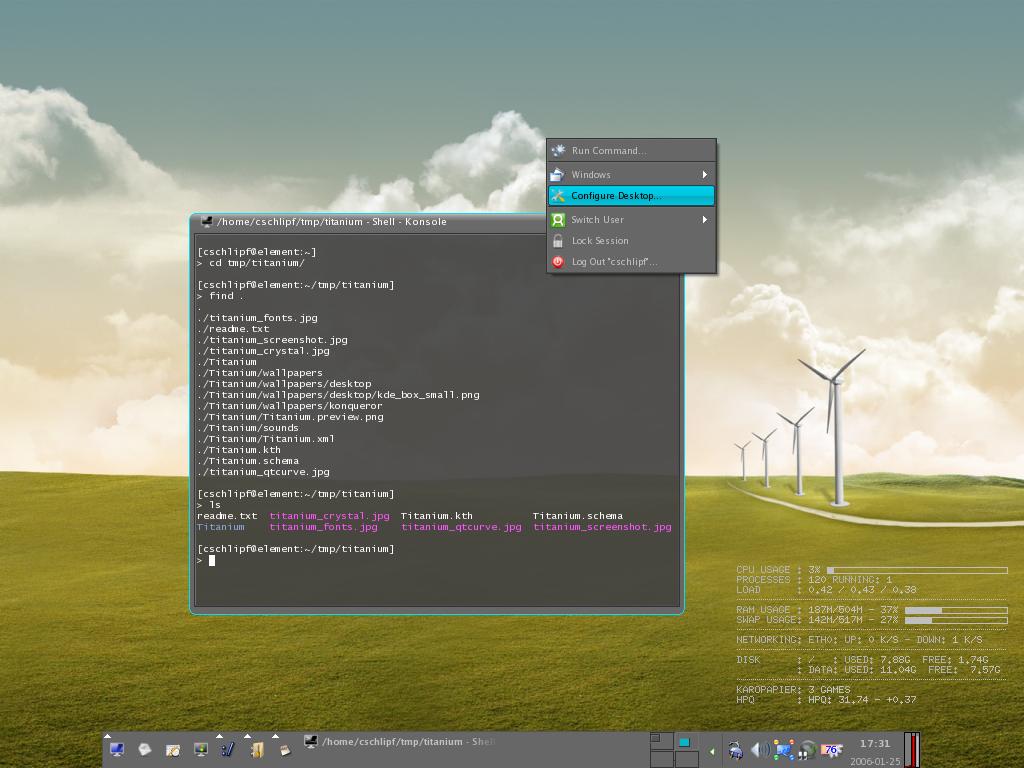Click the NETWORKING ETH0 status line
Viewport: 1024px width, 768px height.
pyautogui.click(x=859, y=640)
